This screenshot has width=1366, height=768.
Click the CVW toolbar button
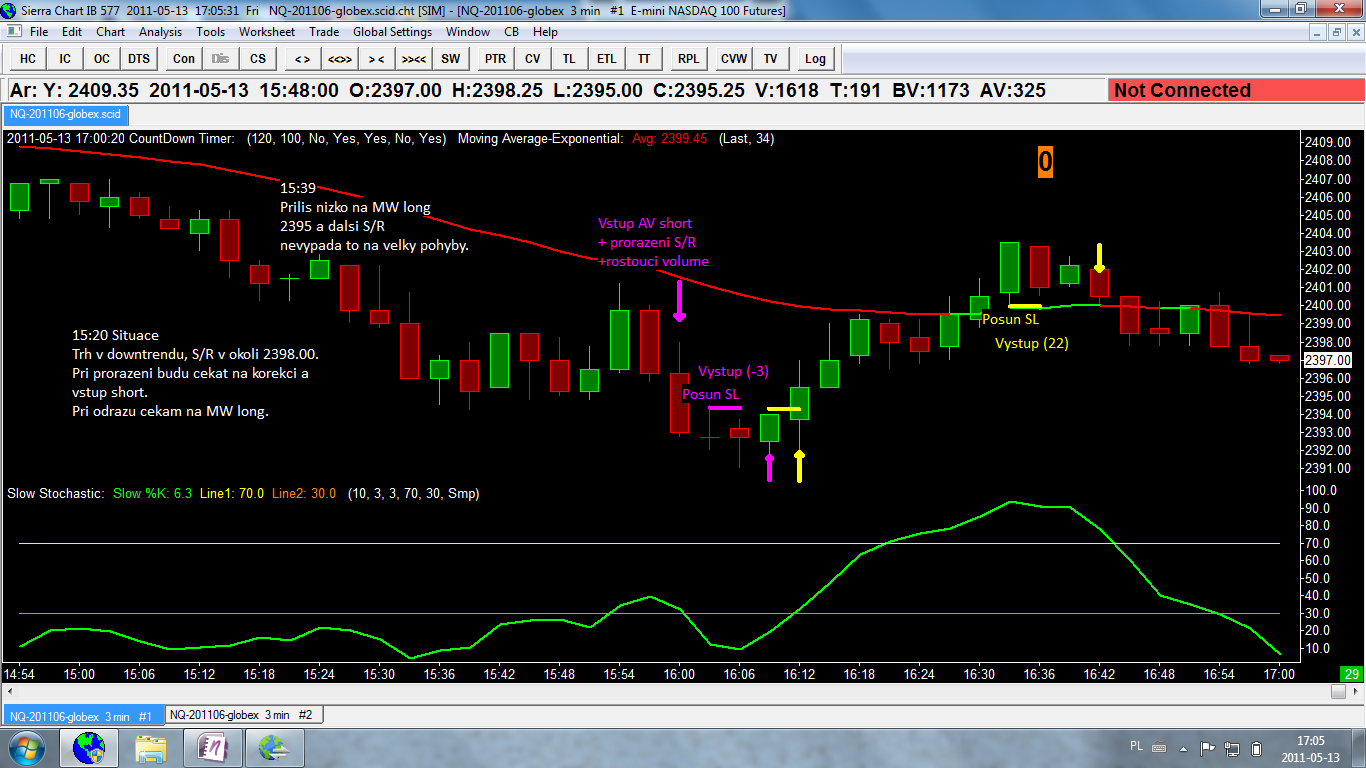(x=734, y=58)
